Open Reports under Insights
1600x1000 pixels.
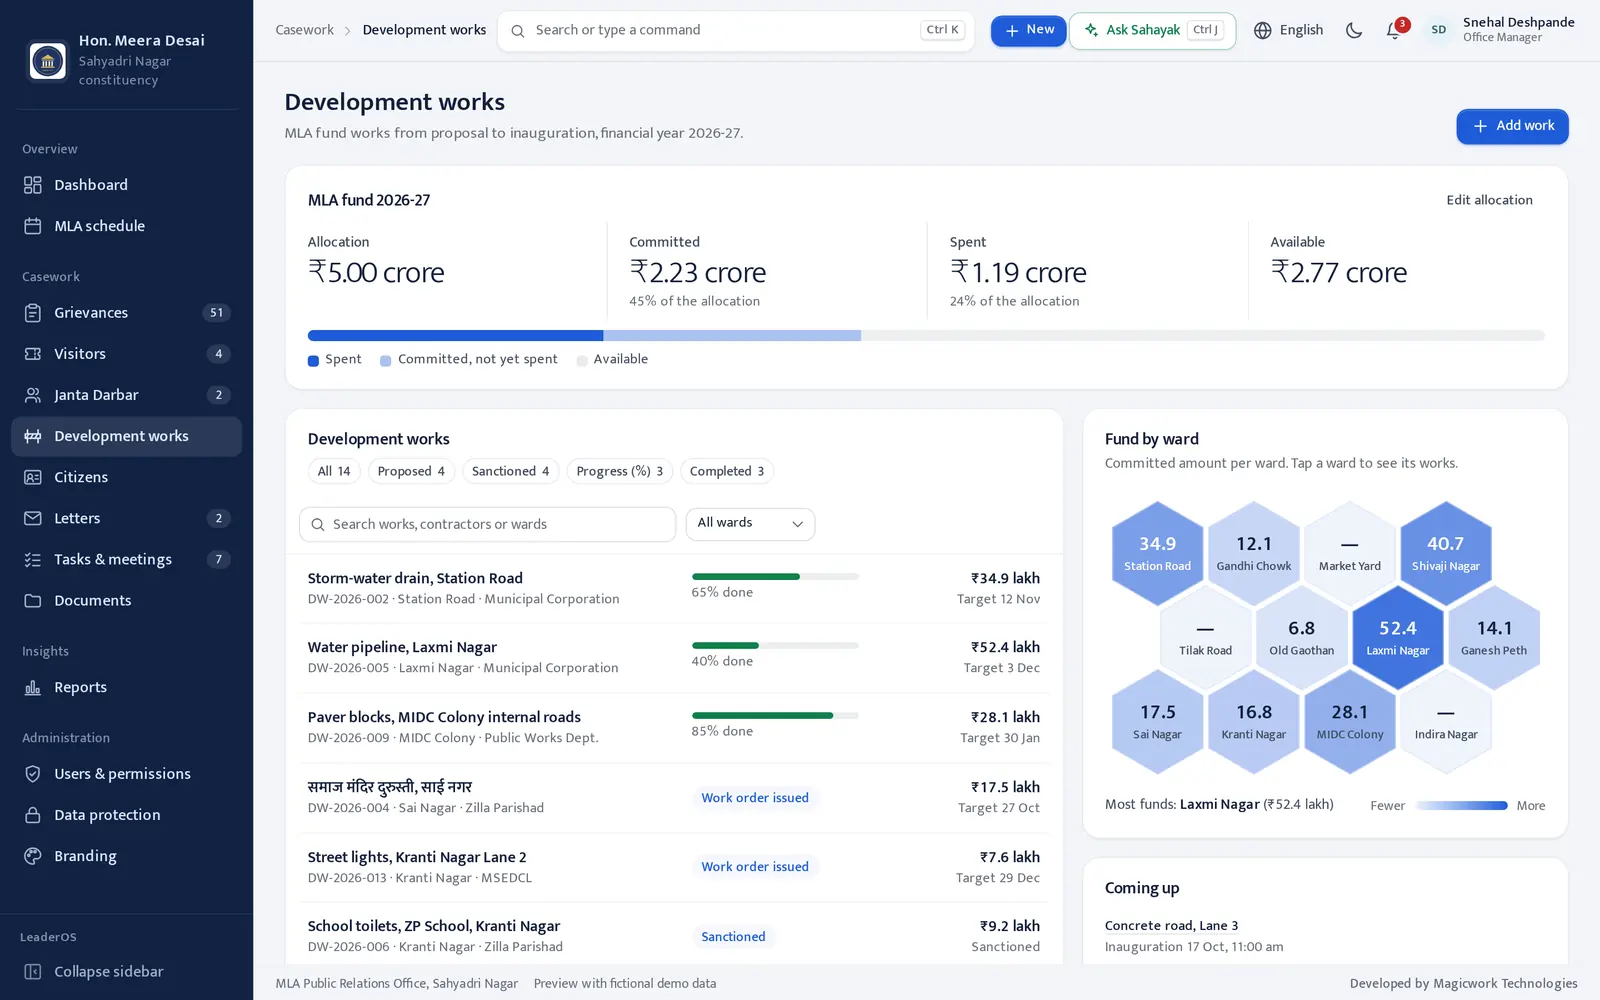tap(126, 687)
